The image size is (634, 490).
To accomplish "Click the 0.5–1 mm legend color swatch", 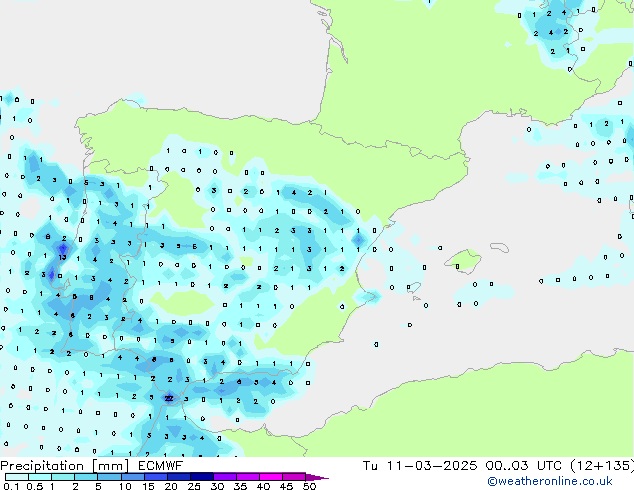I will pyautogui.click(x=40, y=477).
